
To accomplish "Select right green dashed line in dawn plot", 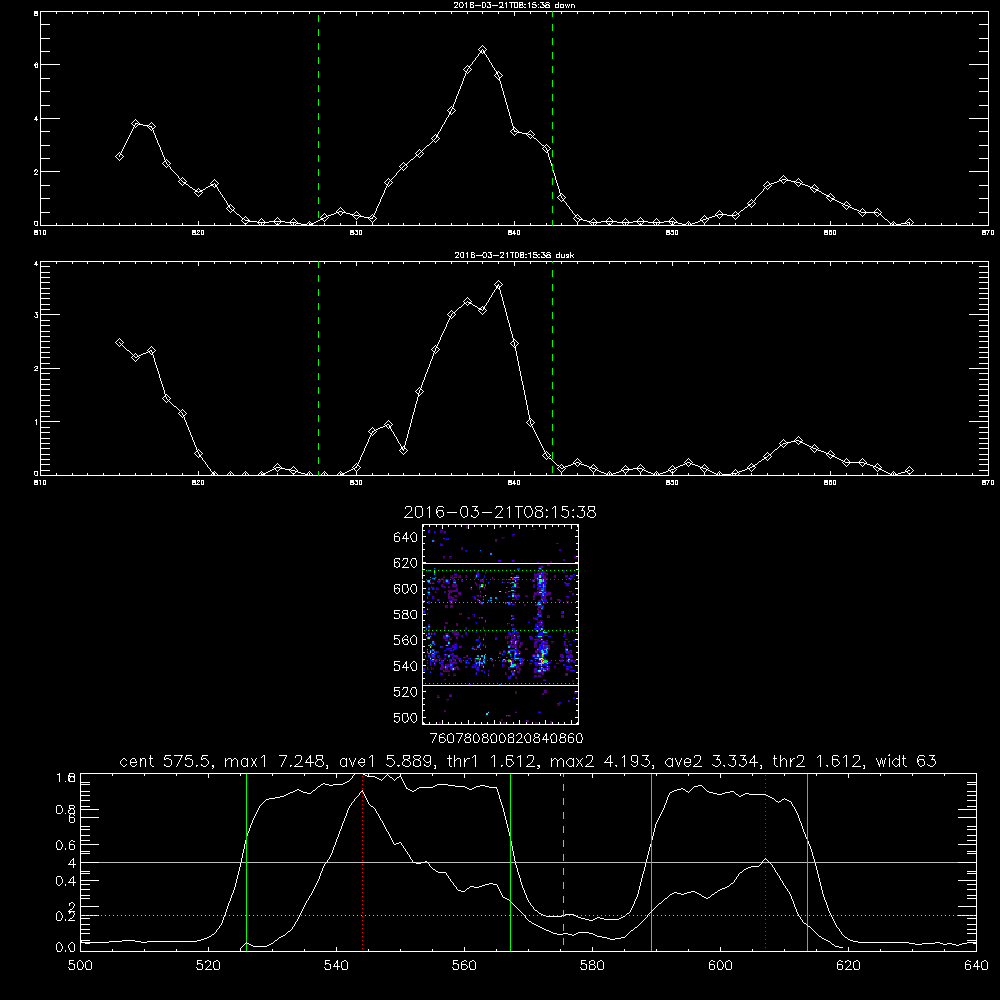I will tap(552, 119).
